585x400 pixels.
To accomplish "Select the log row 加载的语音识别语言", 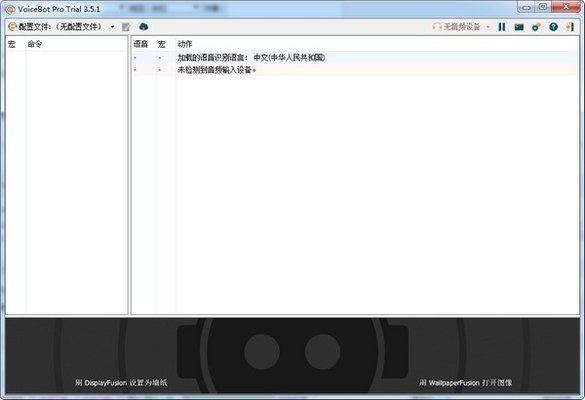I will (355, 57).
